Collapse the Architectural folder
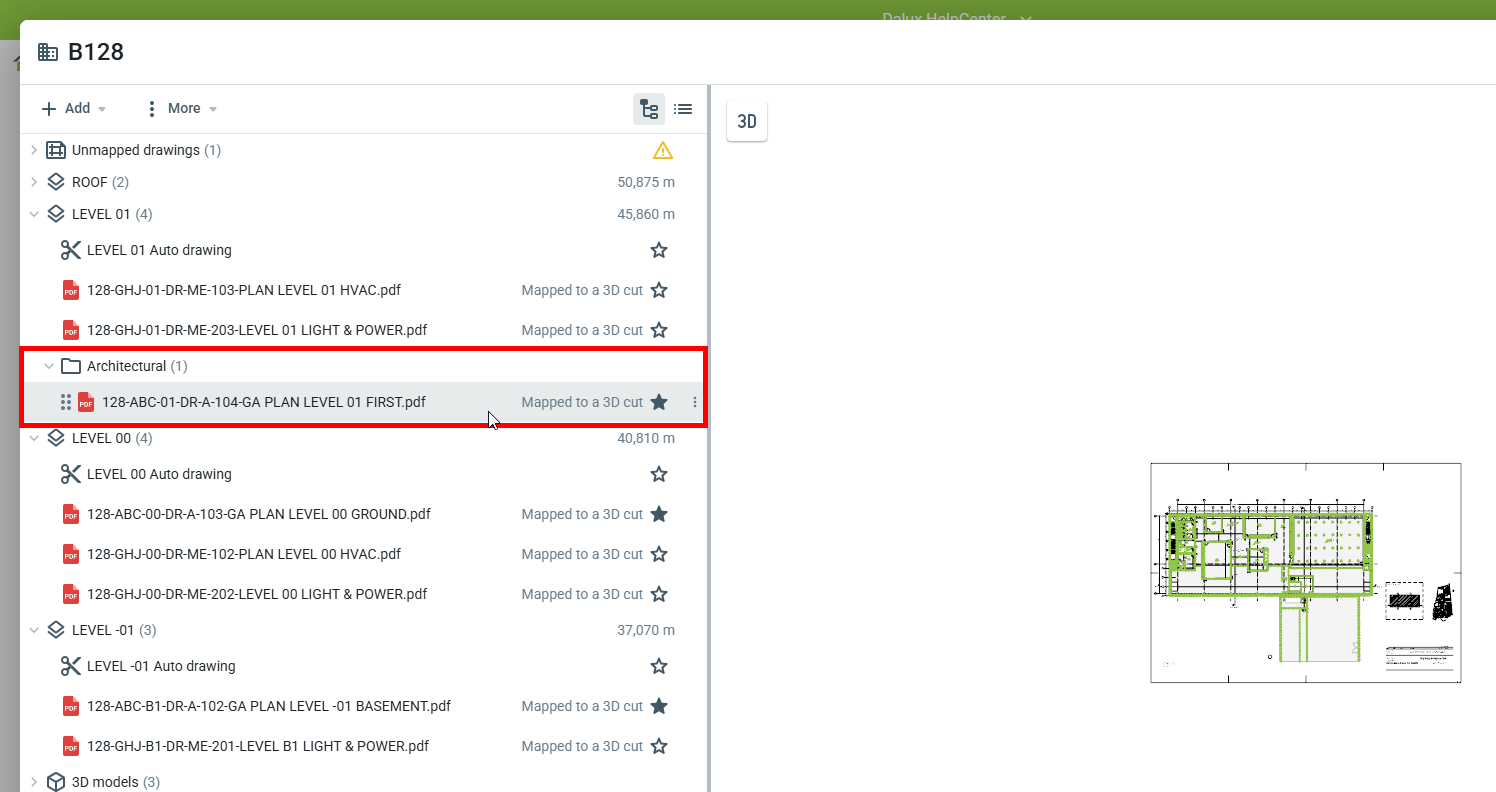Image resolution: width=1496 pixels, height=792 pixels. tap(49, 366)
